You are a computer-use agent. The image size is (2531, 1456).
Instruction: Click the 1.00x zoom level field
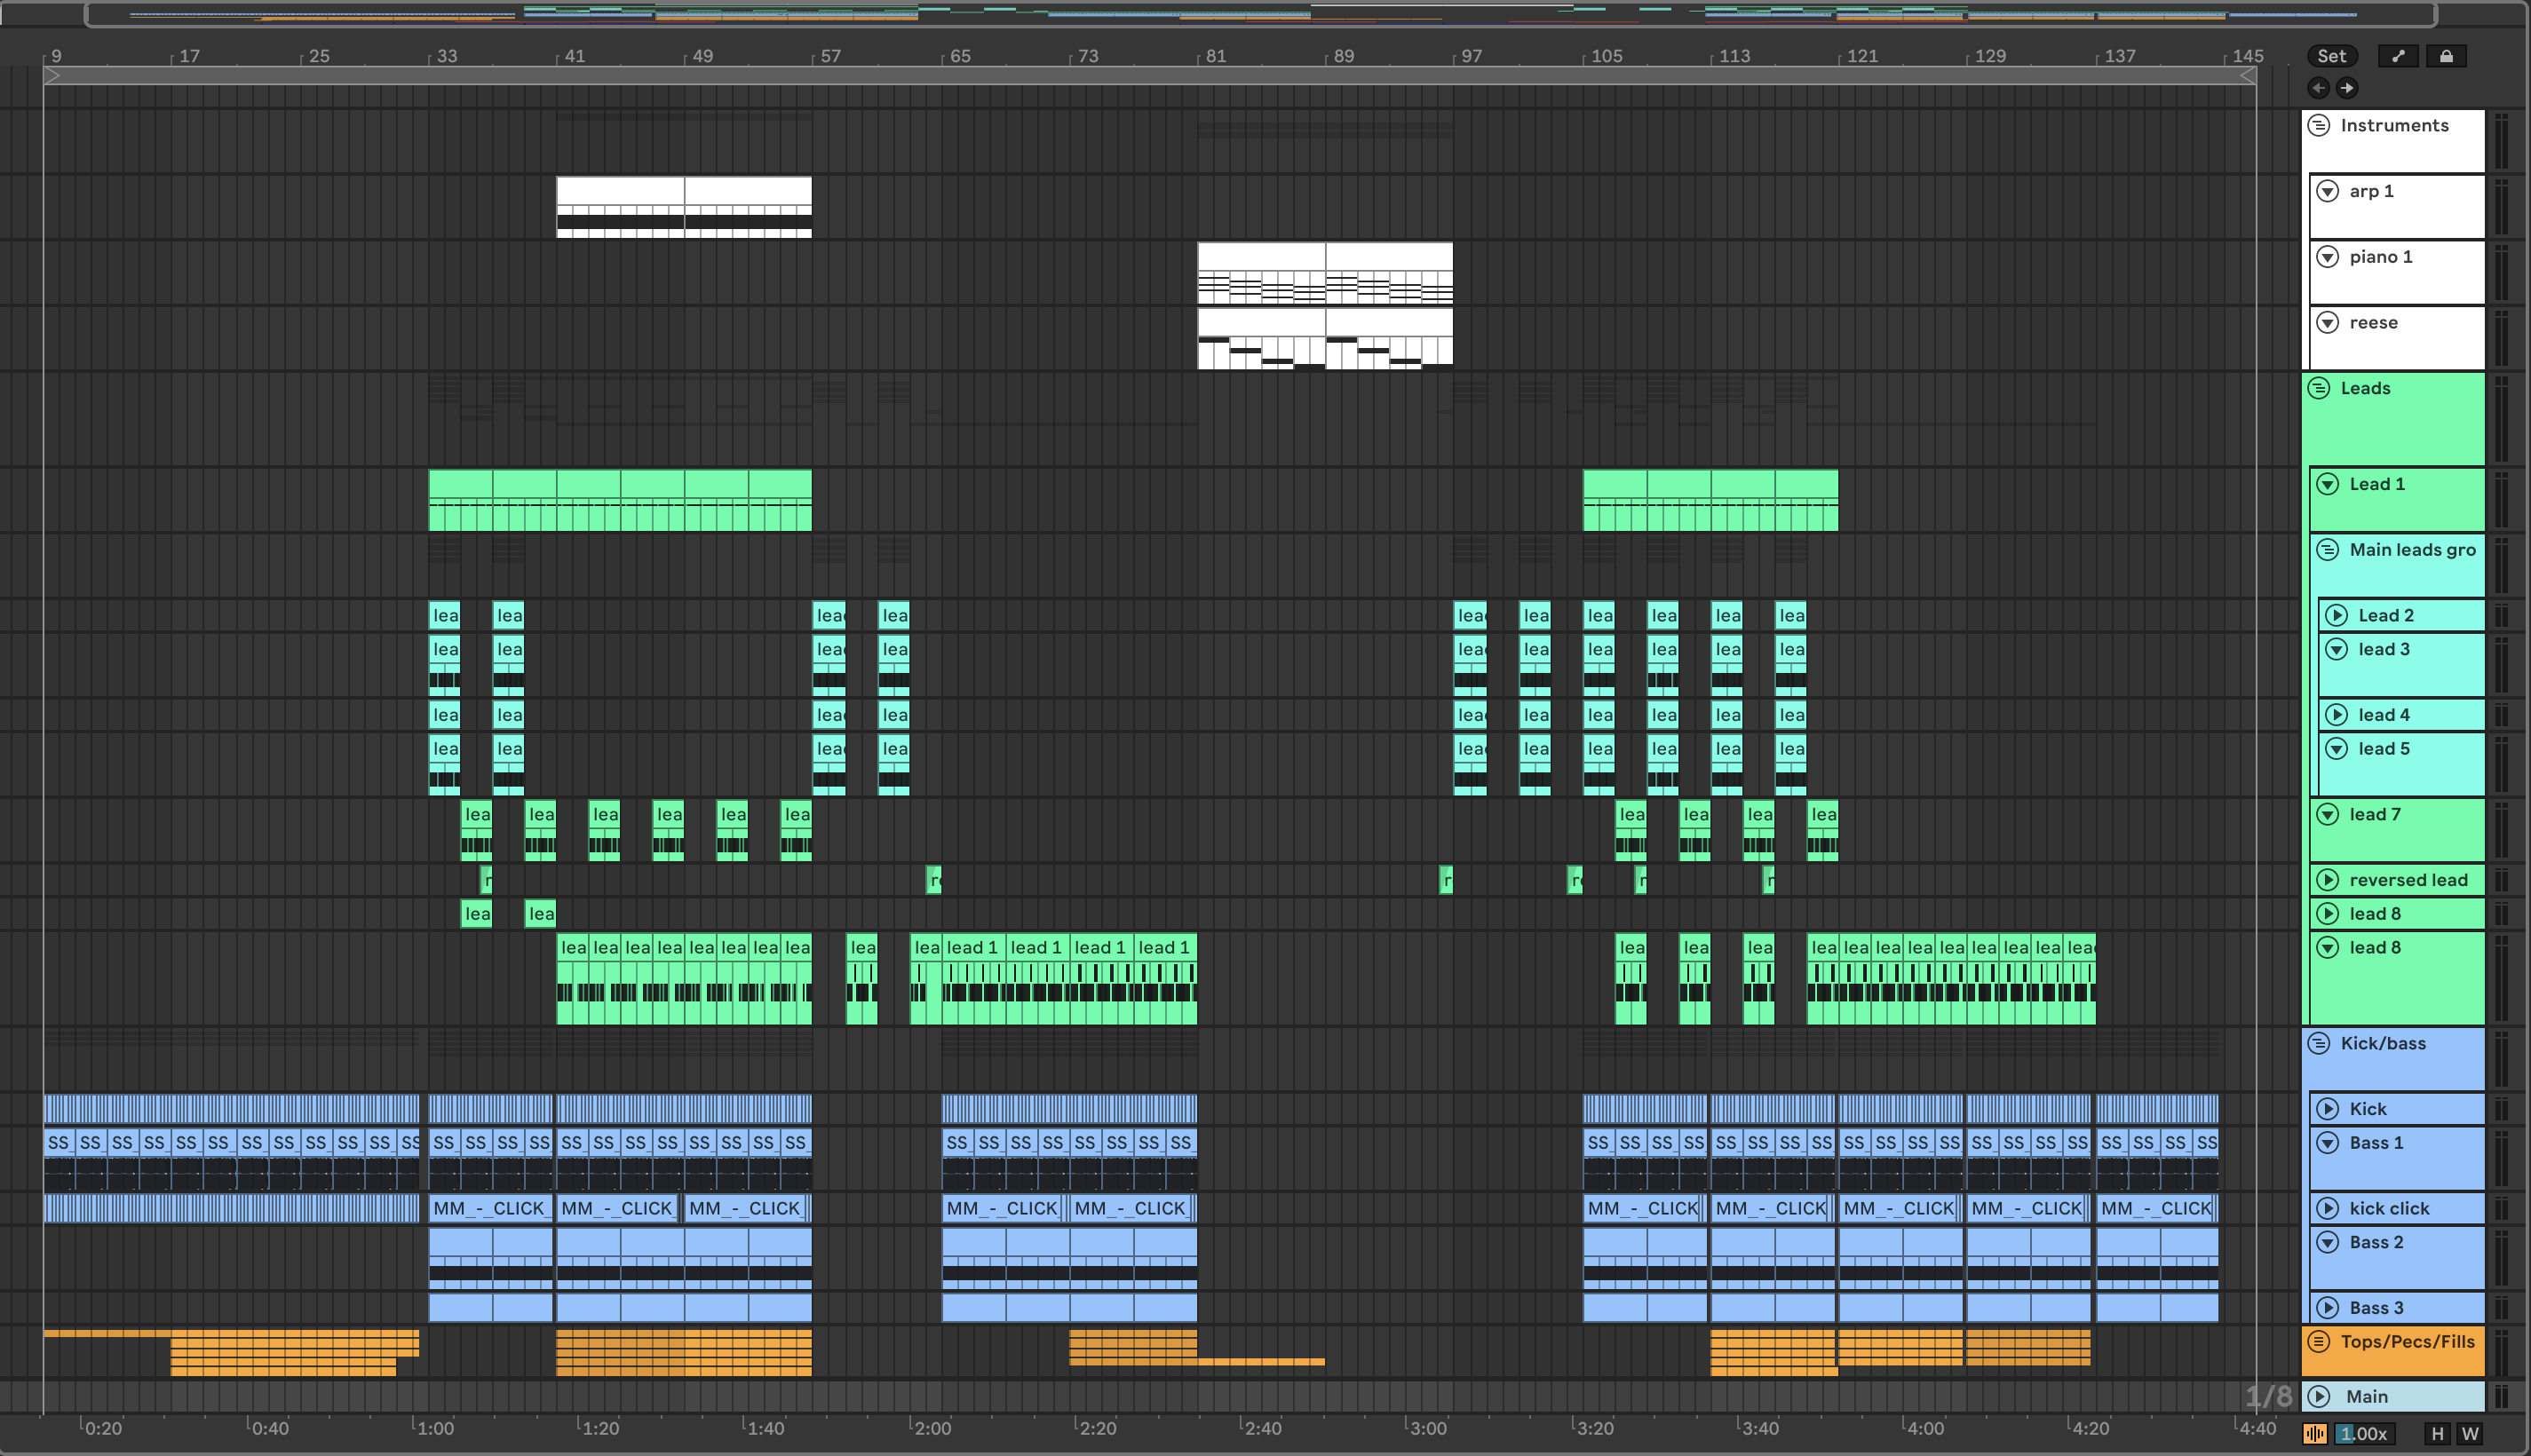pos(2364,1434)
